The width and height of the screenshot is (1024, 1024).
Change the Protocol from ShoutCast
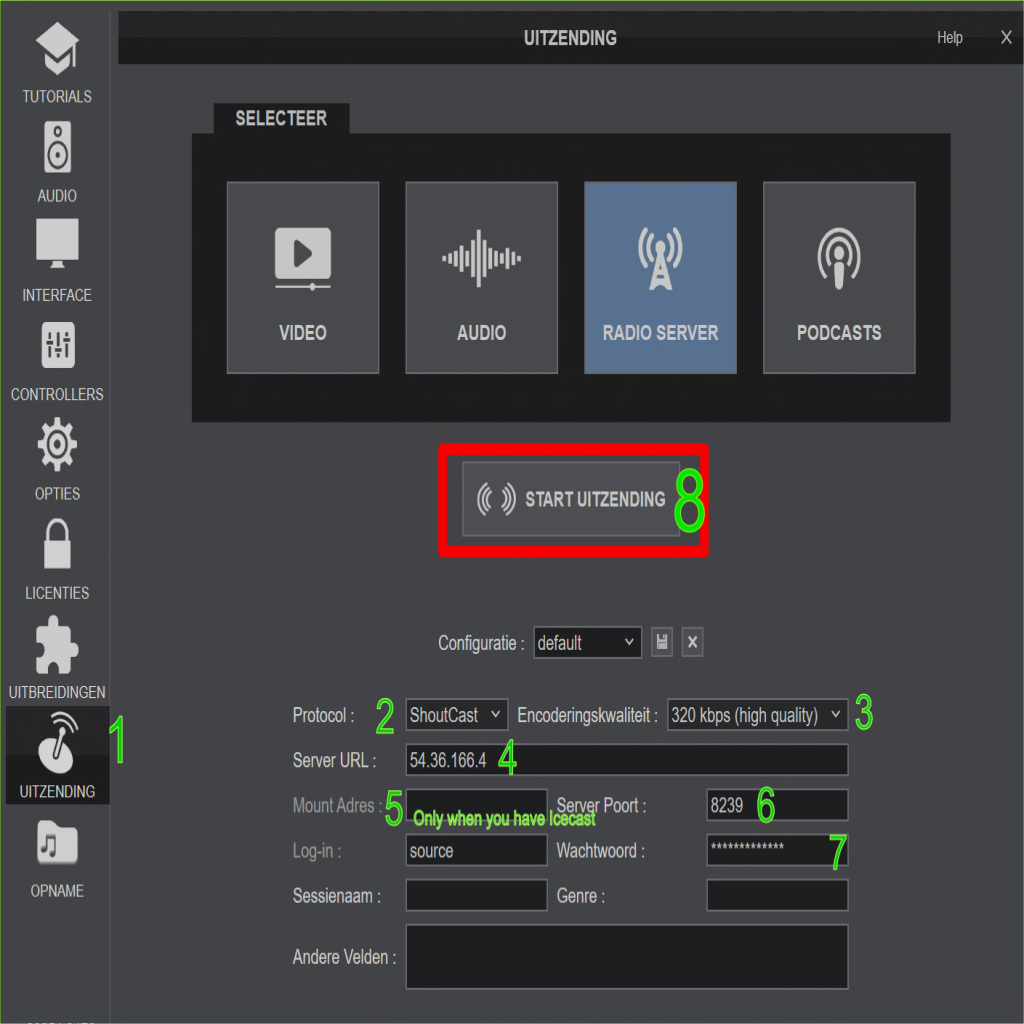456,714
